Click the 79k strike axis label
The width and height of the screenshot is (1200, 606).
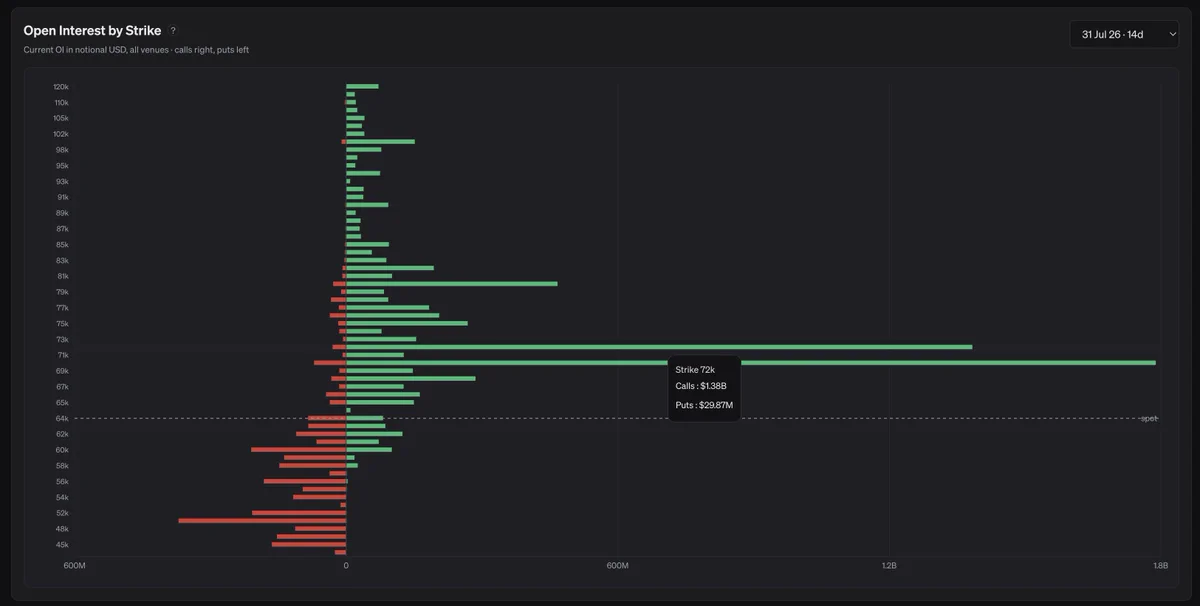click(x=62, y=292)
